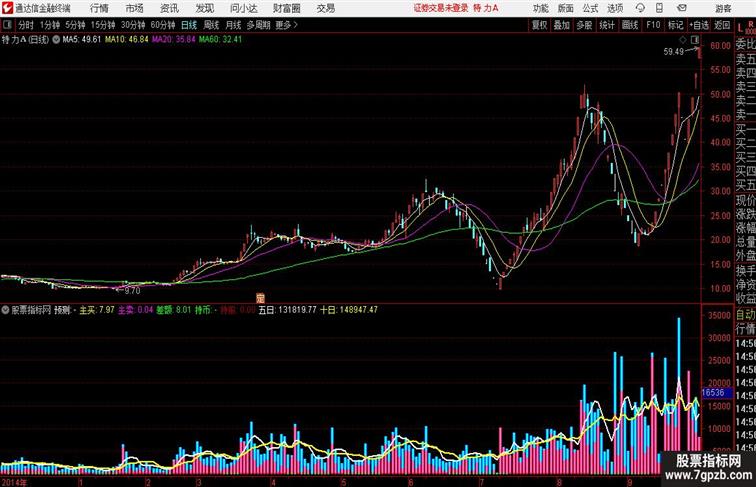Viewport: 756px width, 487px height.
Task: Open the 交易 menu
Action: [325, 8]
